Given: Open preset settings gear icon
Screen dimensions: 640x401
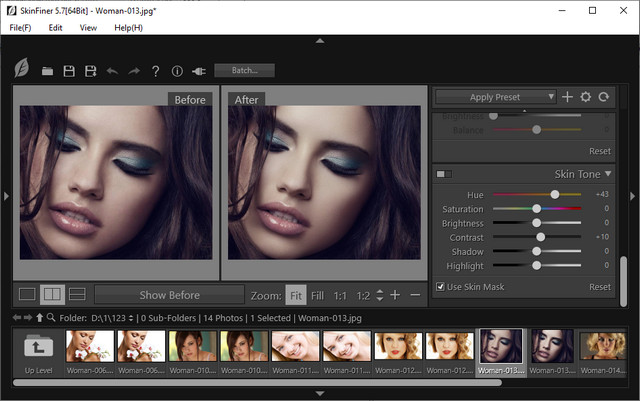Looking at the screenshot, I should (x=586, y=97).
